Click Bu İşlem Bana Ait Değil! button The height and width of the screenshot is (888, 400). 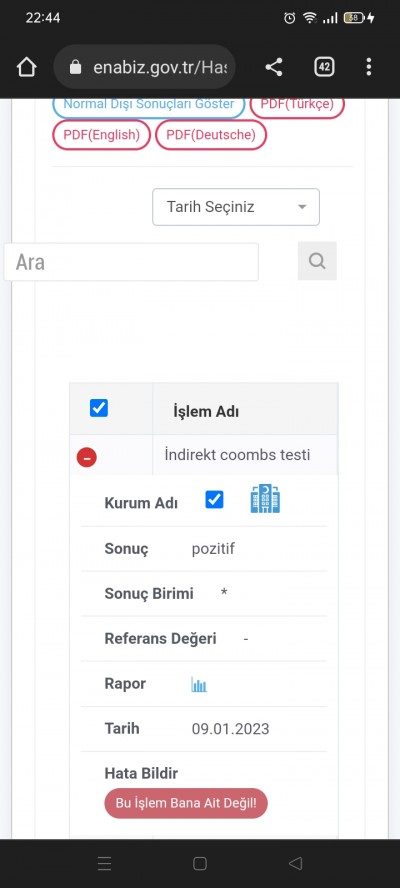(x=186, y=803)
